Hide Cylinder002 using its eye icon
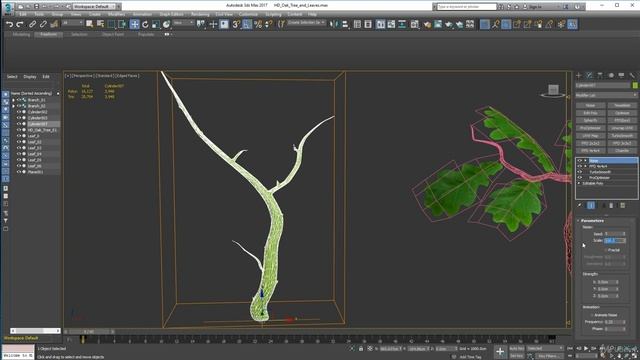 coord(19,112)
